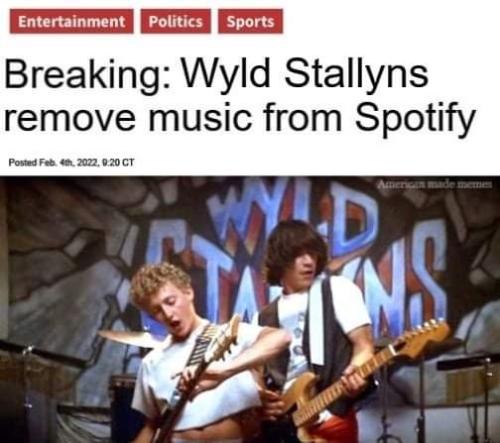500x443 pixels.
Task: Select the Sports category tab
Action: [x=250, y=21]
